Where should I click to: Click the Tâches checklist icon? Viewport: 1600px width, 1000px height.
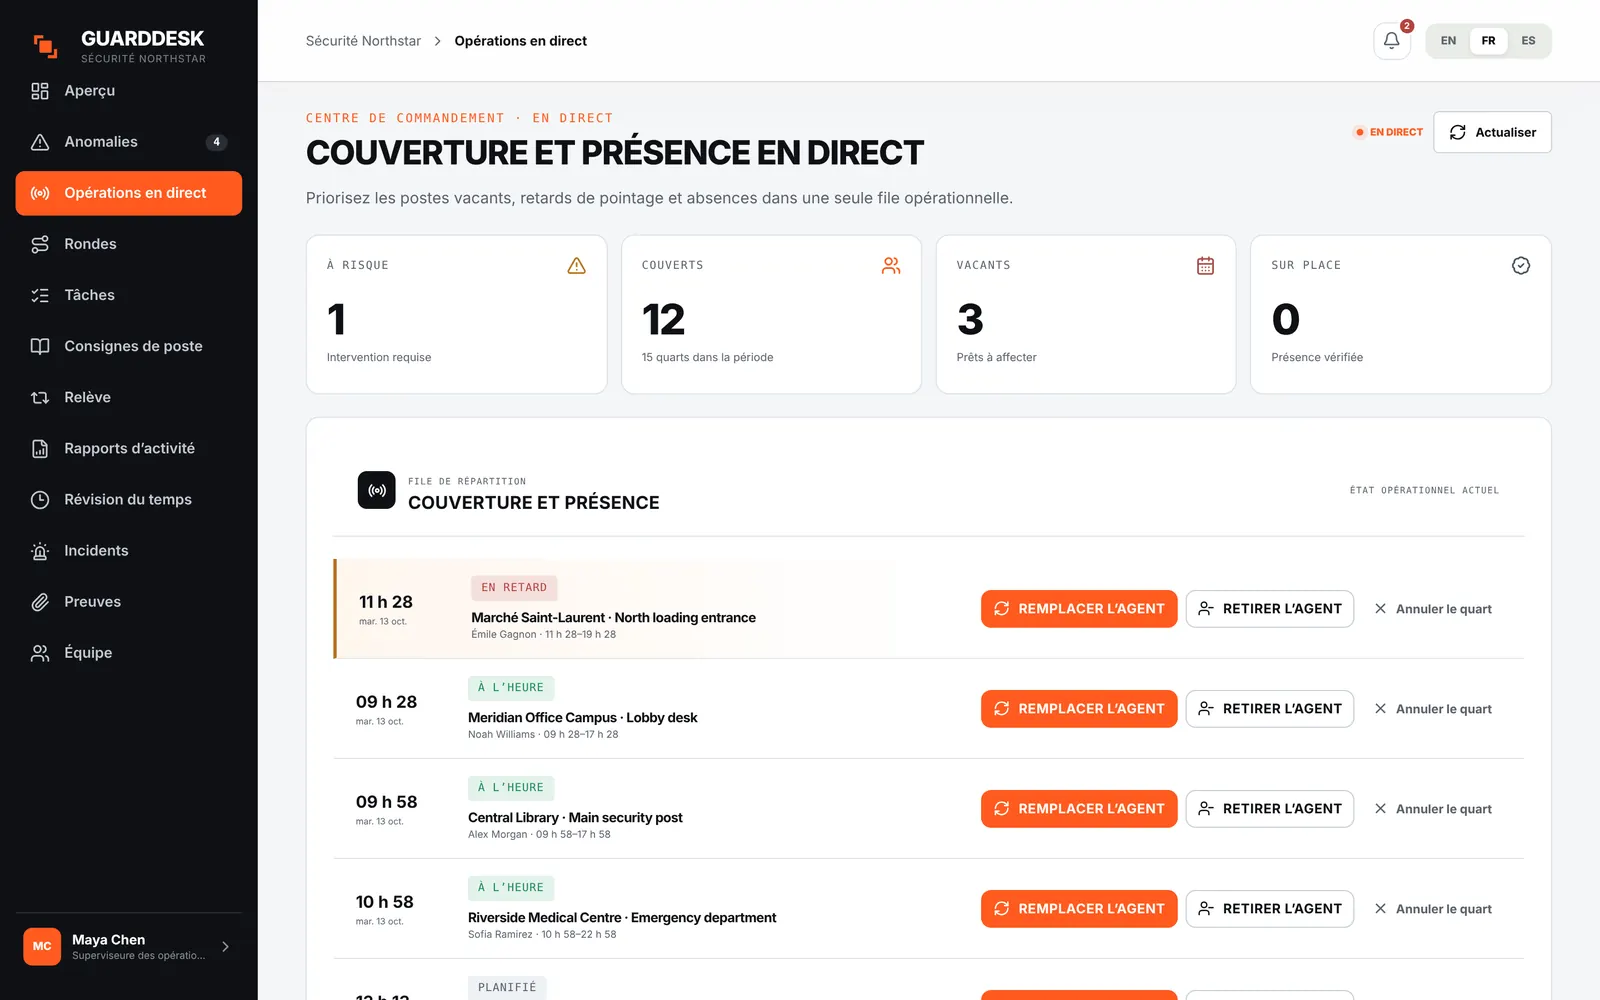(40, 295)
